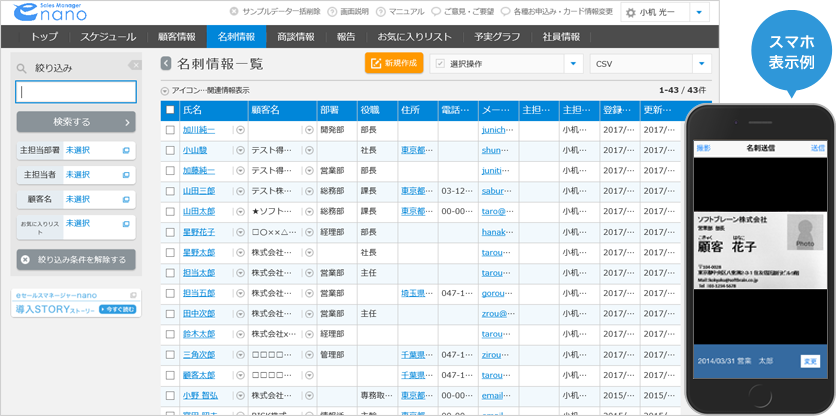Tap 送信 on the phone screen
The height and width of the screenshot is (416, 836).
click(x=818, y=148)
